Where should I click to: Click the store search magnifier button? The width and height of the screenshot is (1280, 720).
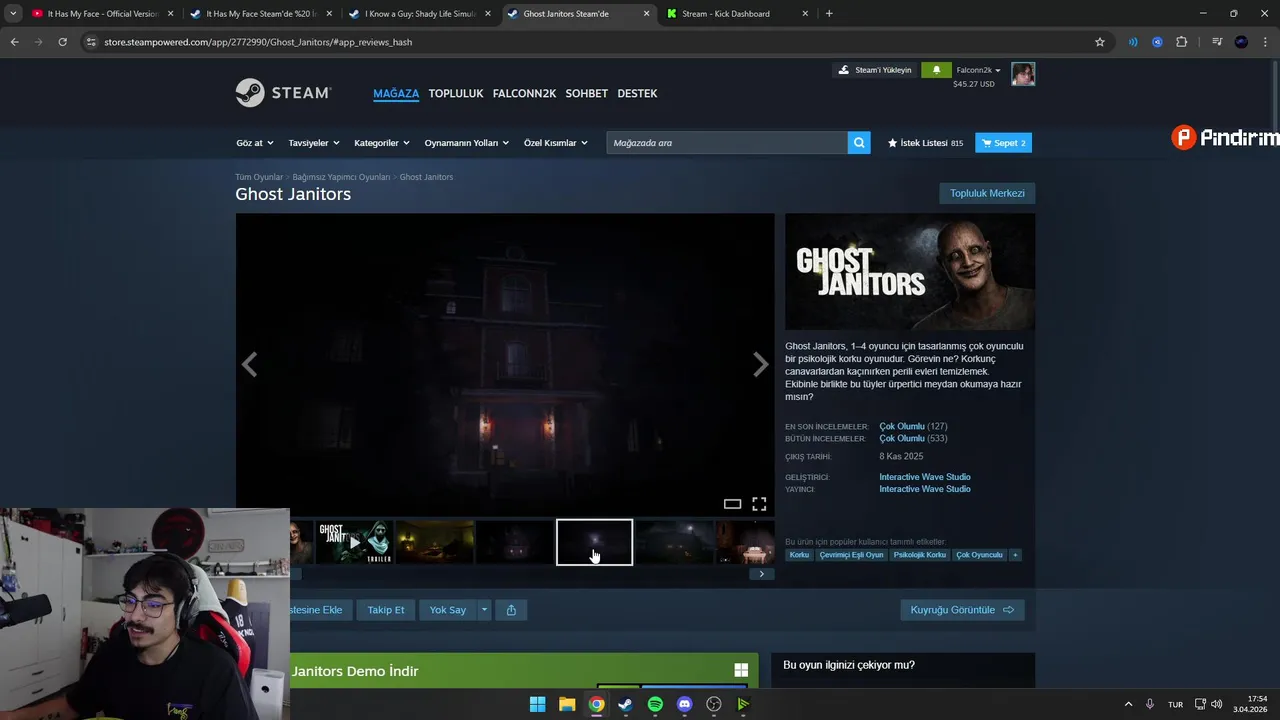(x=859, y=143)
